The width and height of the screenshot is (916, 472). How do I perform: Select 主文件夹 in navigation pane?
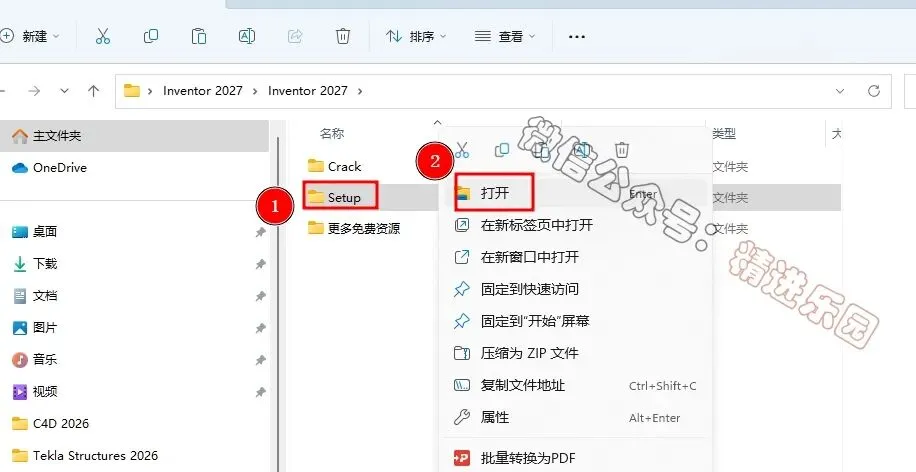point(134,136)
